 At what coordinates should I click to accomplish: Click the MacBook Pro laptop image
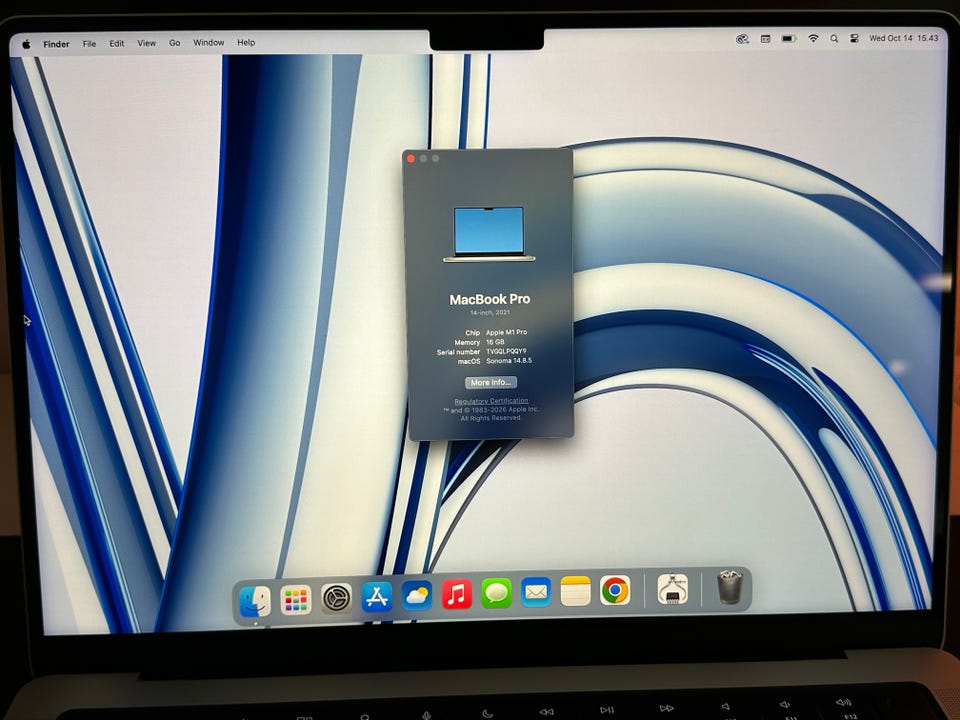(489, 234)
